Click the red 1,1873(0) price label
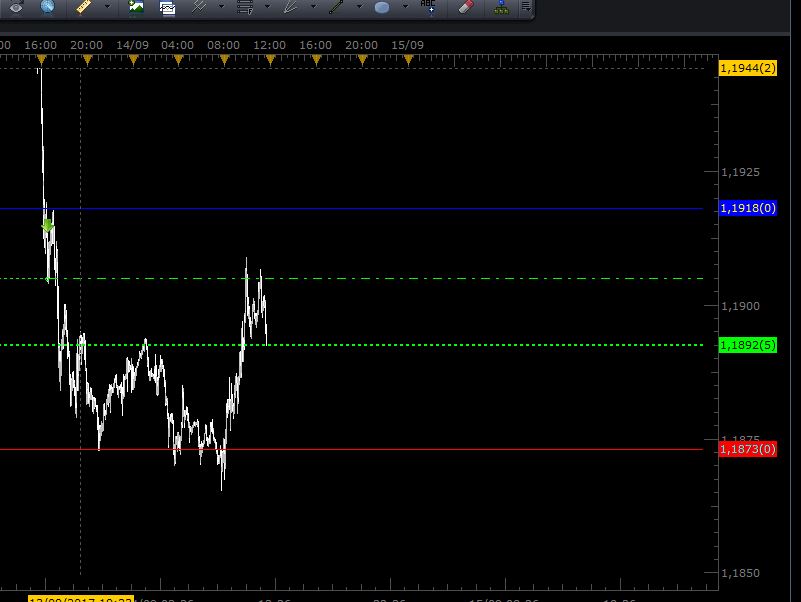Screen dimensions: 801x602 tap(748, 449)
